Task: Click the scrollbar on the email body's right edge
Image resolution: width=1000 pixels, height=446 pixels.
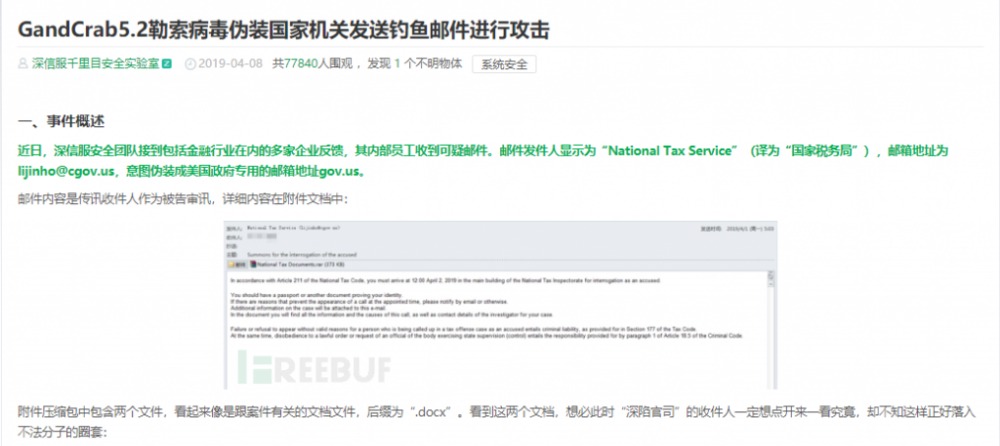Action: (x=773, y=320)
